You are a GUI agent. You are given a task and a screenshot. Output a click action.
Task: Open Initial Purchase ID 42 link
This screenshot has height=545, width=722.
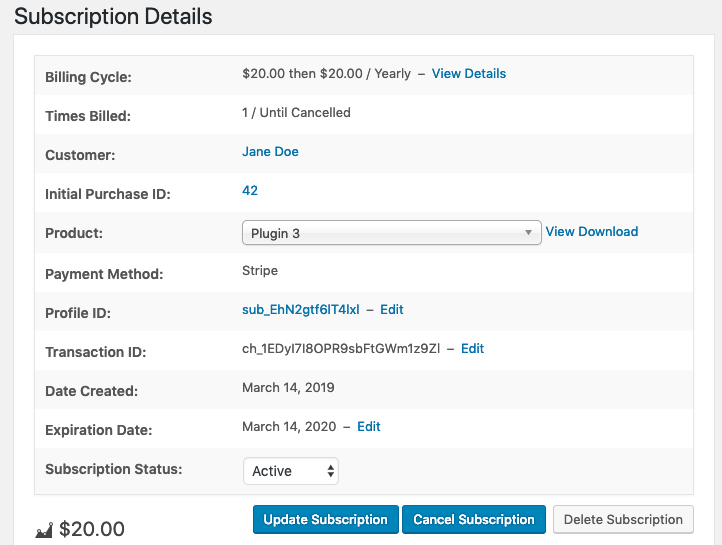[x=250, y=191]
